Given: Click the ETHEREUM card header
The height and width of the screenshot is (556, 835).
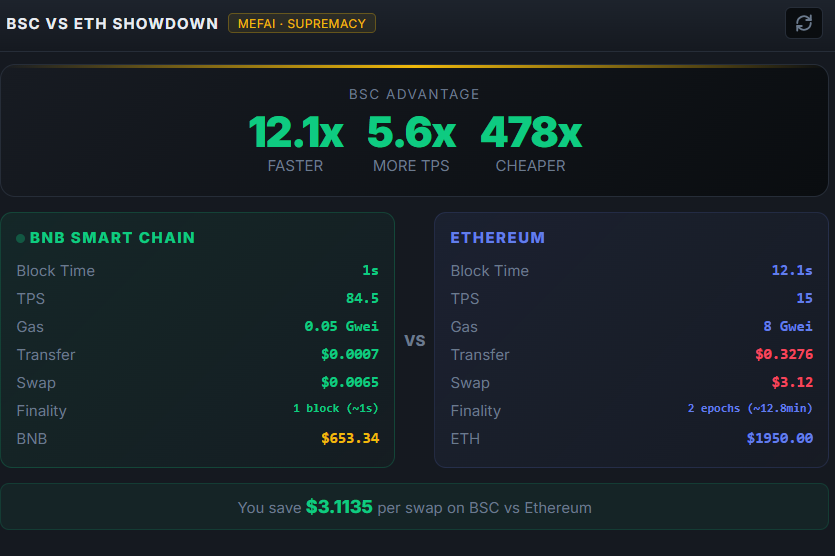Looking at the screenshot, I should 497,238.
